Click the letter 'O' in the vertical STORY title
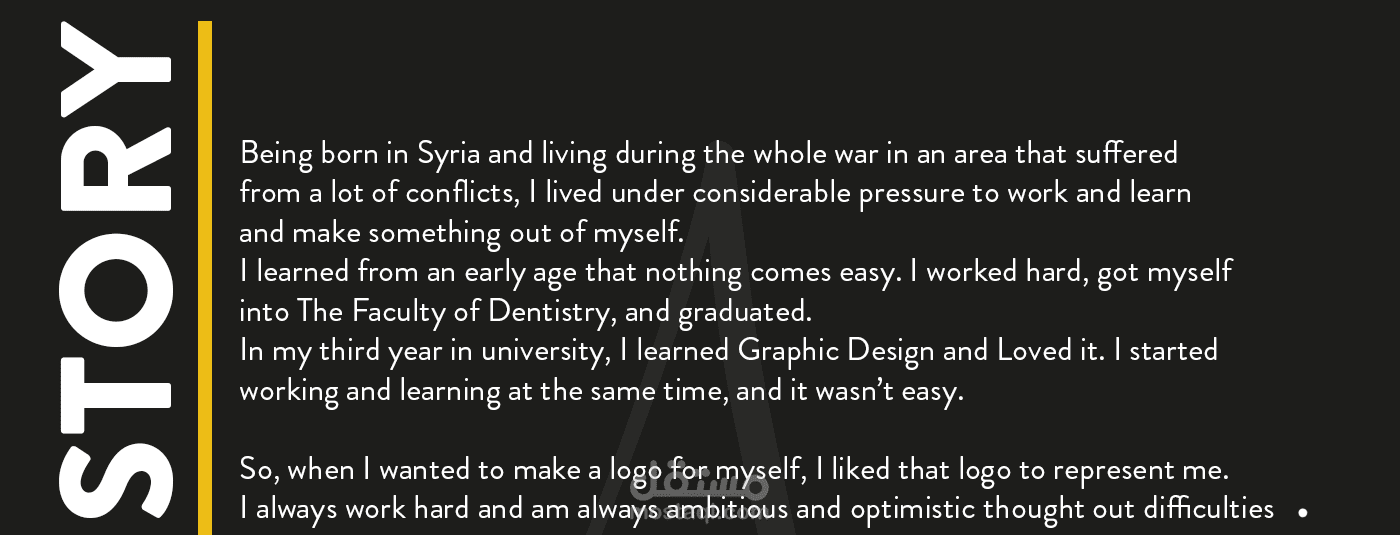1400x535 pixels. [x=116, y=283]
